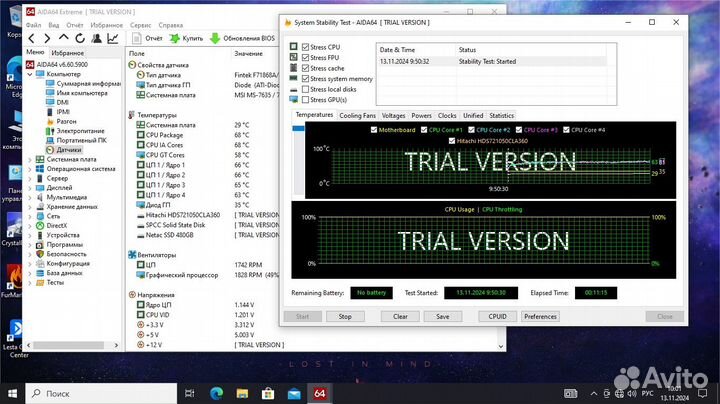720x404 pixels.
Task: Open Task View in the taskbar
Action: pos(189,393)
